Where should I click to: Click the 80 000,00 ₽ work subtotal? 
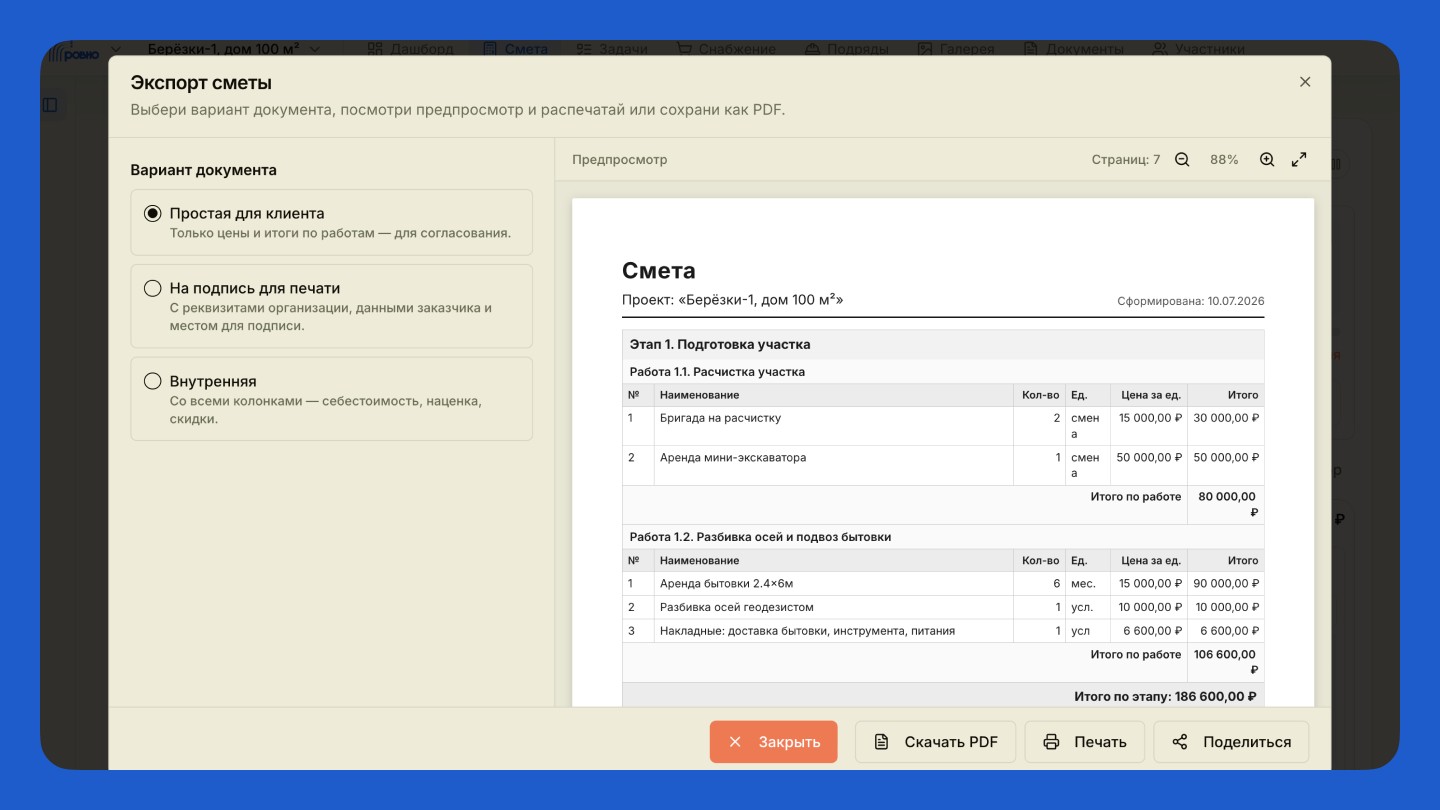(x=1227, y=504)
